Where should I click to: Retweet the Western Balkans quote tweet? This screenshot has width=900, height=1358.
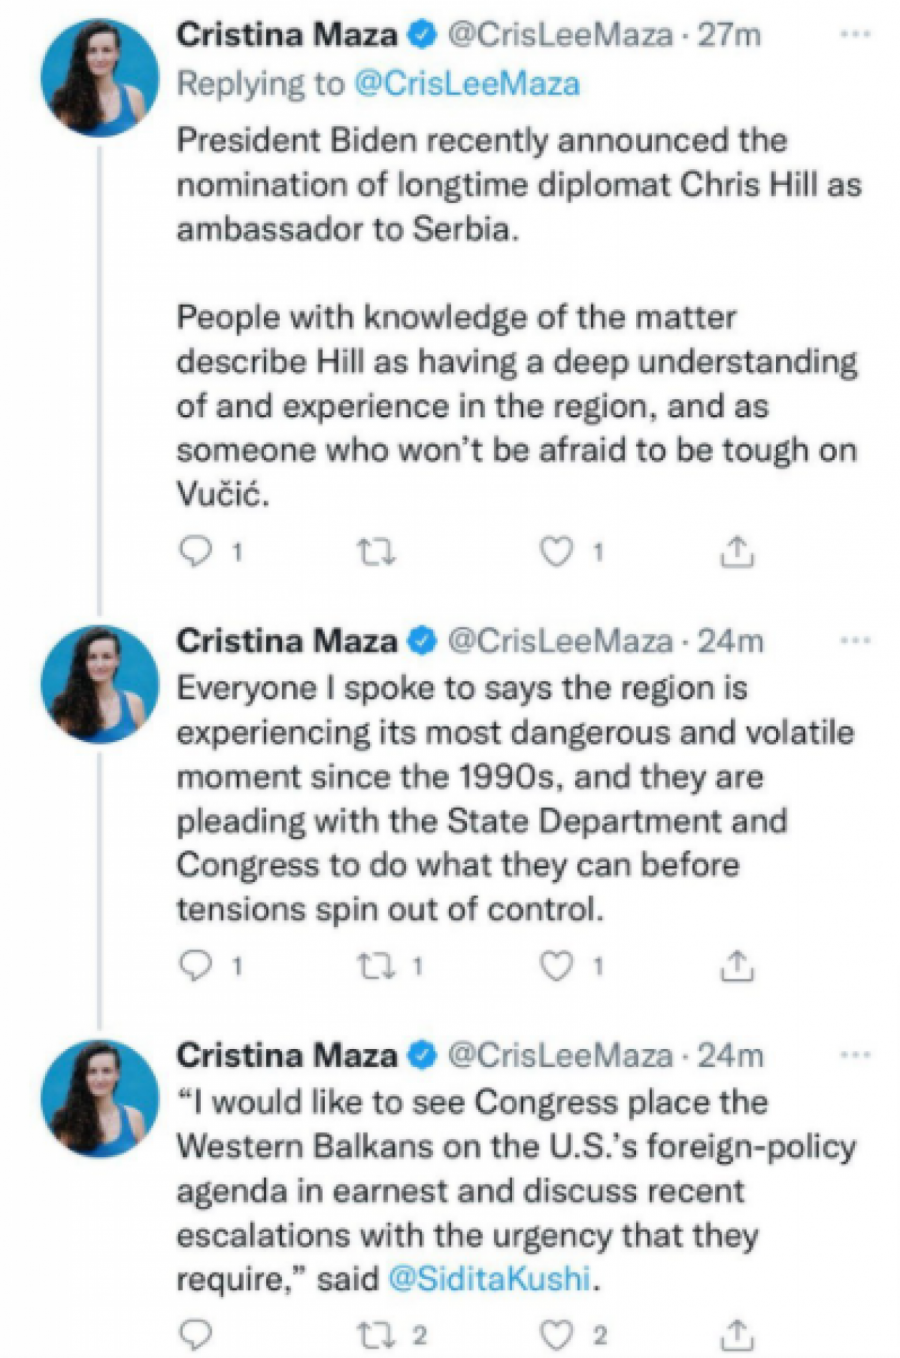coord(377,1334)
